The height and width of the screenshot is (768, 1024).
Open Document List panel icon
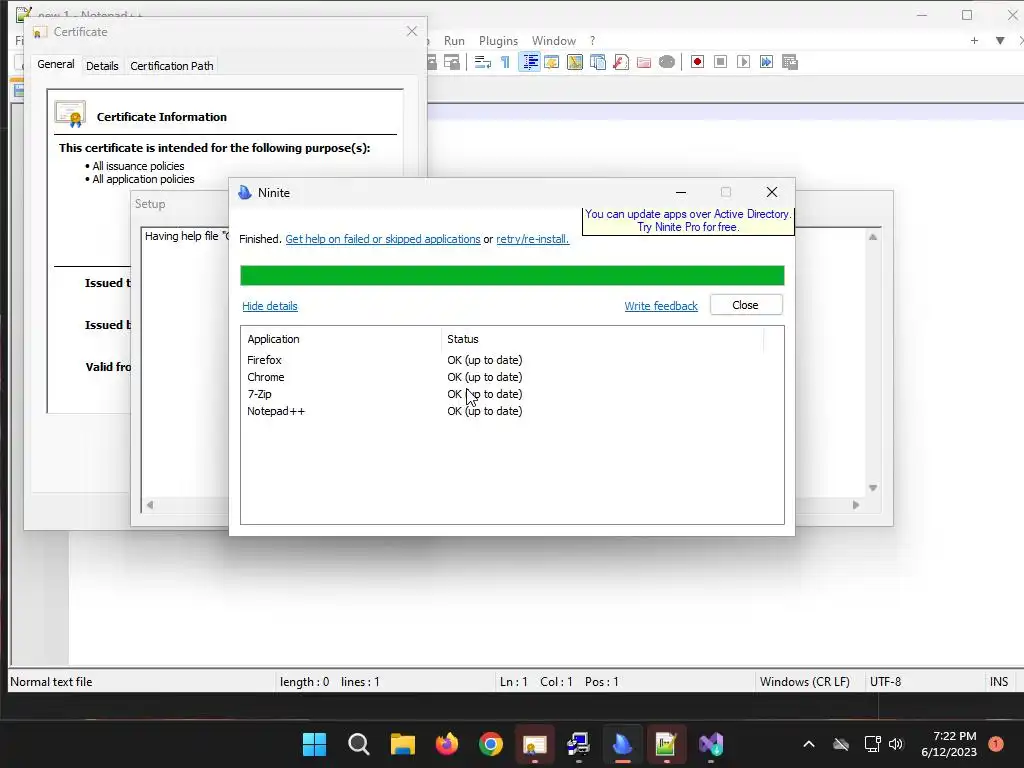click(598, 62)
